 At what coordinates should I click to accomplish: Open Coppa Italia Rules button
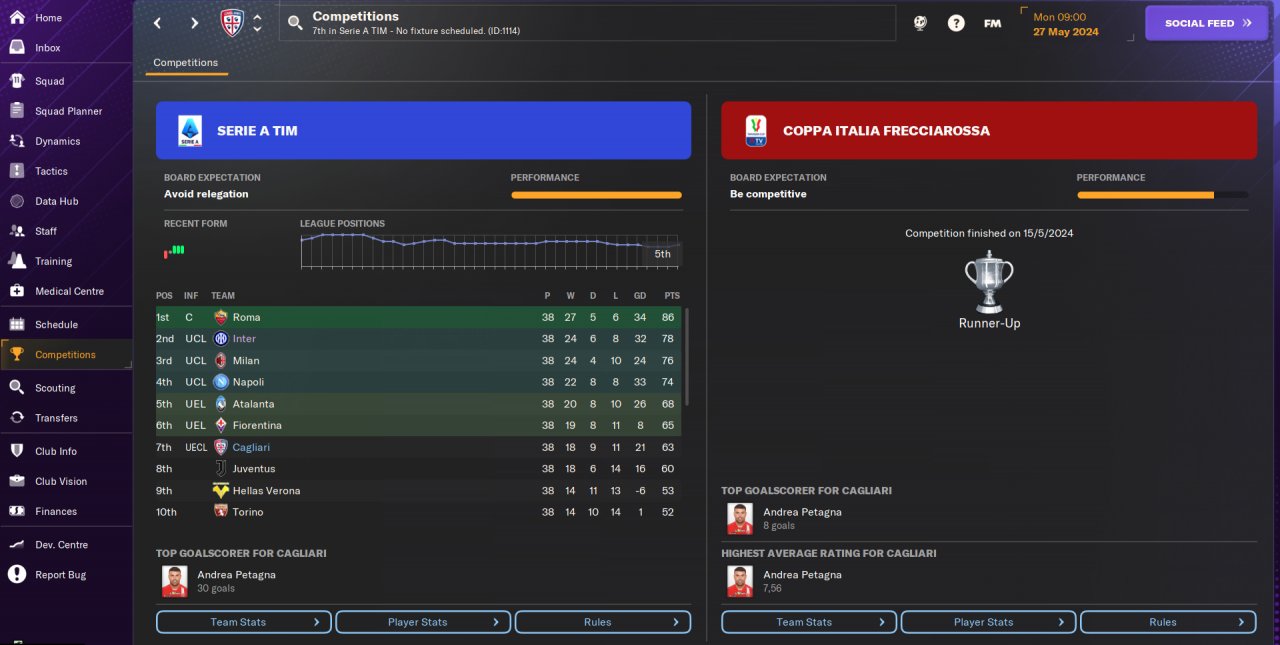coord(1168,622)
